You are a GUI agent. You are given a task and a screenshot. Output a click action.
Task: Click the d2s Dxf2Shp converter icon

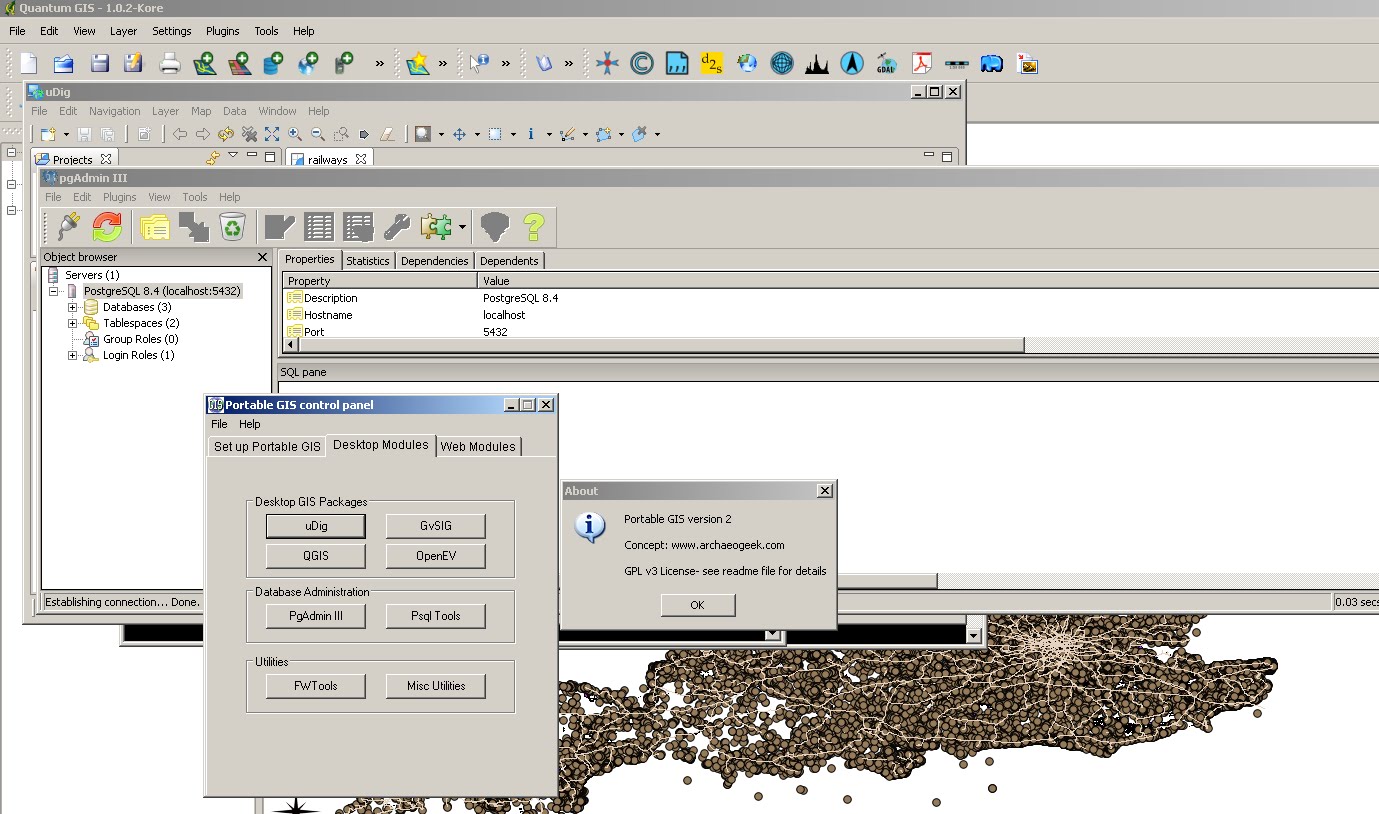click(x=711, y=64)
